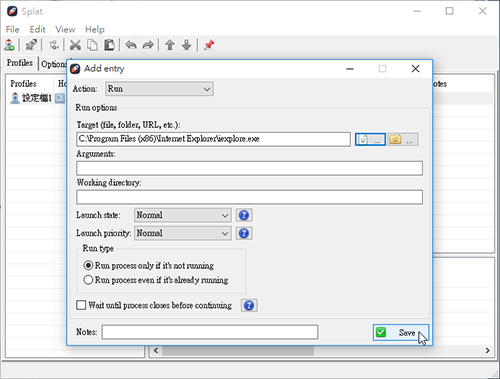500x379 pixels.
Task: Open the Launch priority dropdown
Action: point(183,233)
